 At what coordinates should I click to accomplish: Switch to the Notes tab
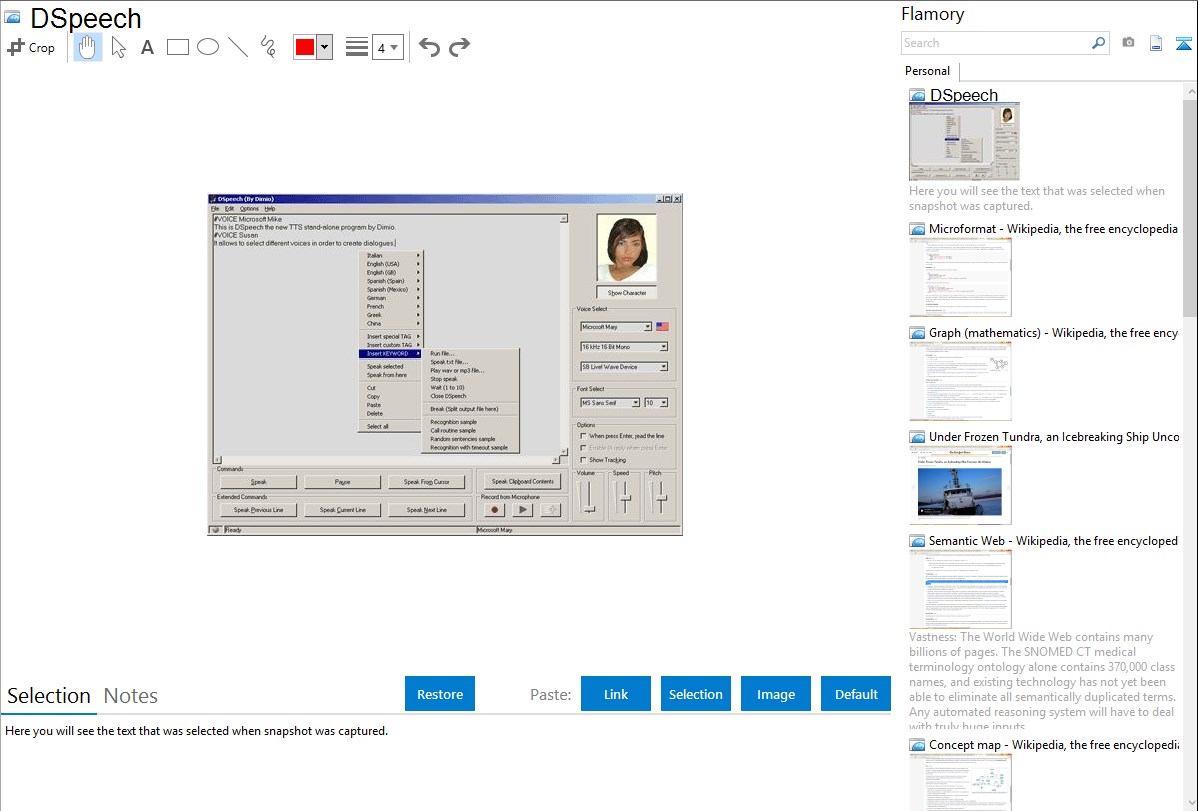[131, 696]
